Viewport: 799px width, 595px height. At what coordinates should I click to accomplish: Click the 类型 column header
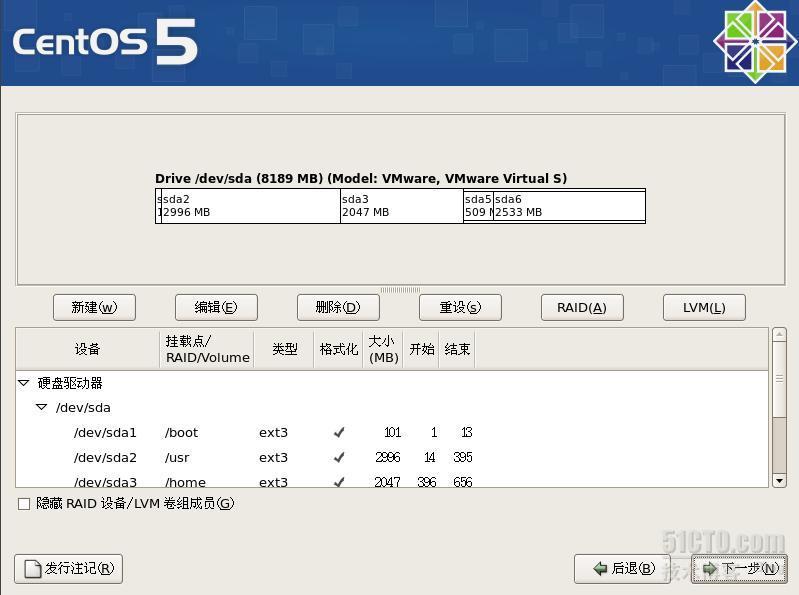[x=284, y=349]
